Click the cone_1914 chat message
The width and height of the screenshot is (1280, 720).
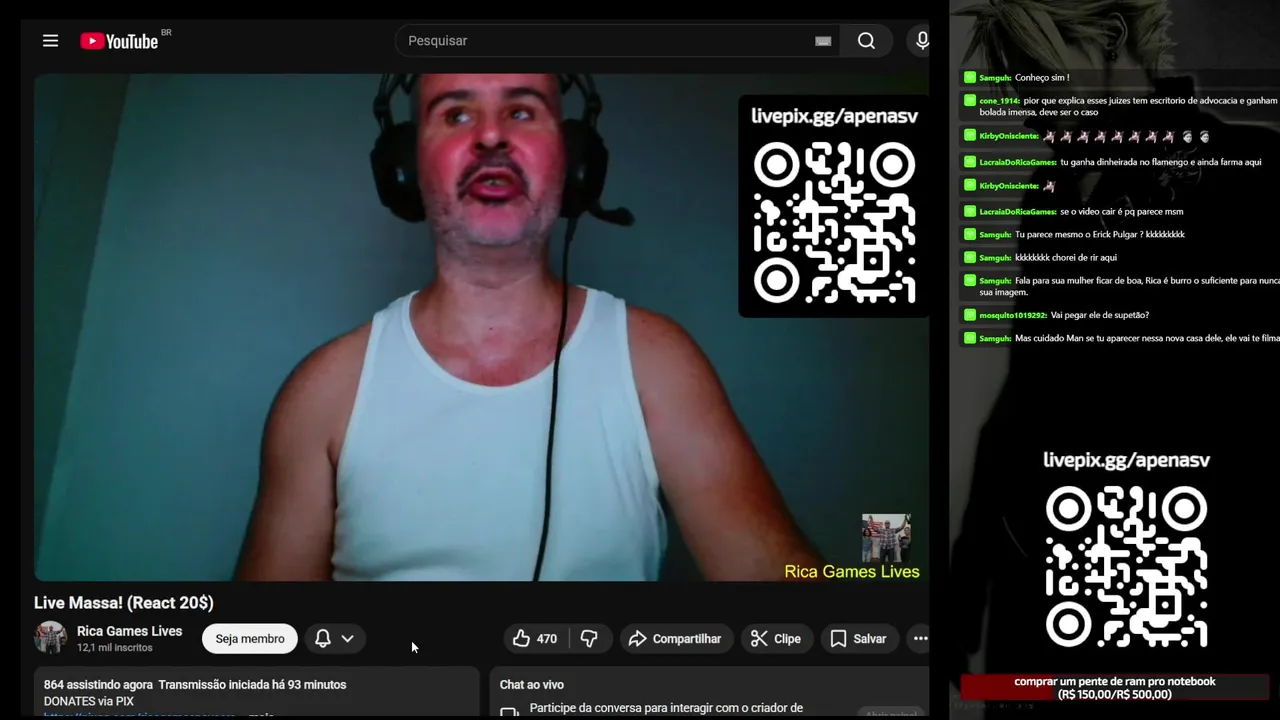point(1121,106)
